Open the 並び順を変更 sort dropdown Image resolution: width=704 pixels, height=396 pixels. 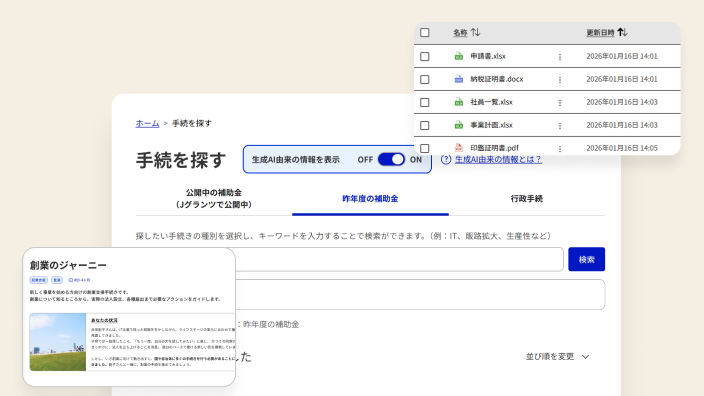557,356
